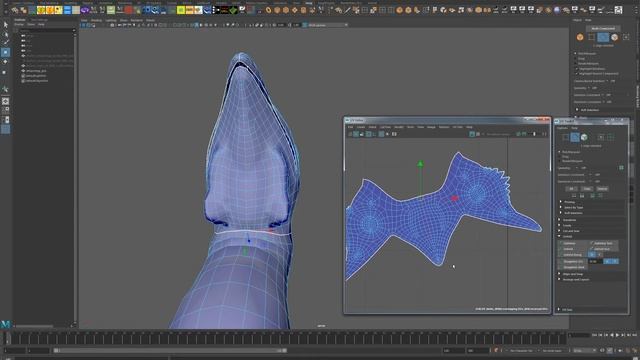640x360 pixels.
Task: Click the Maya logo icon at bottom left
Action: point(5,324)
